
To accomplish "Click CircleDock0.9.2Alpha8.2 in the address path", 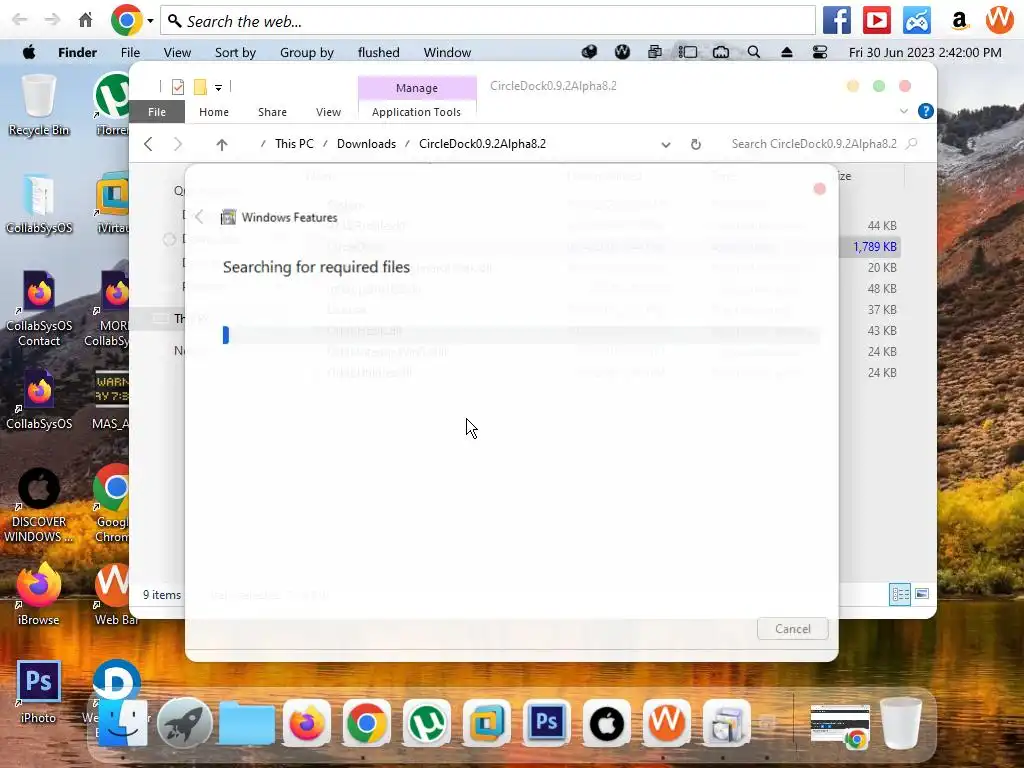I will tap(483, 144).
